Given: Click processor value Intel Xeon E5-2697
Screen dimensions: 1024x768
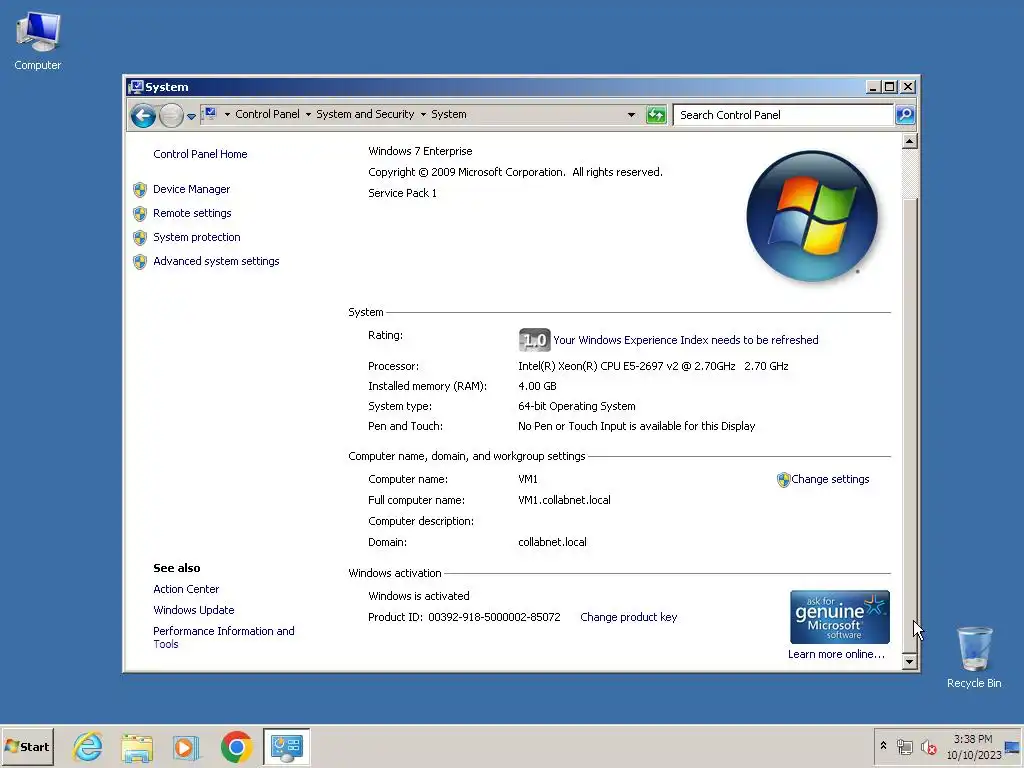Looking at the screenshot, I should [x=653, y=366].
